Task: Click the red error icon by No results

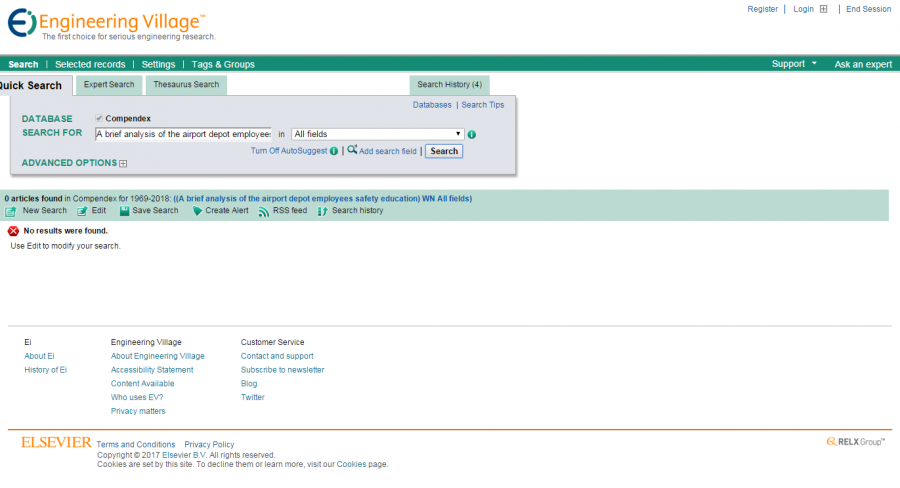Action: click(13, 231)
